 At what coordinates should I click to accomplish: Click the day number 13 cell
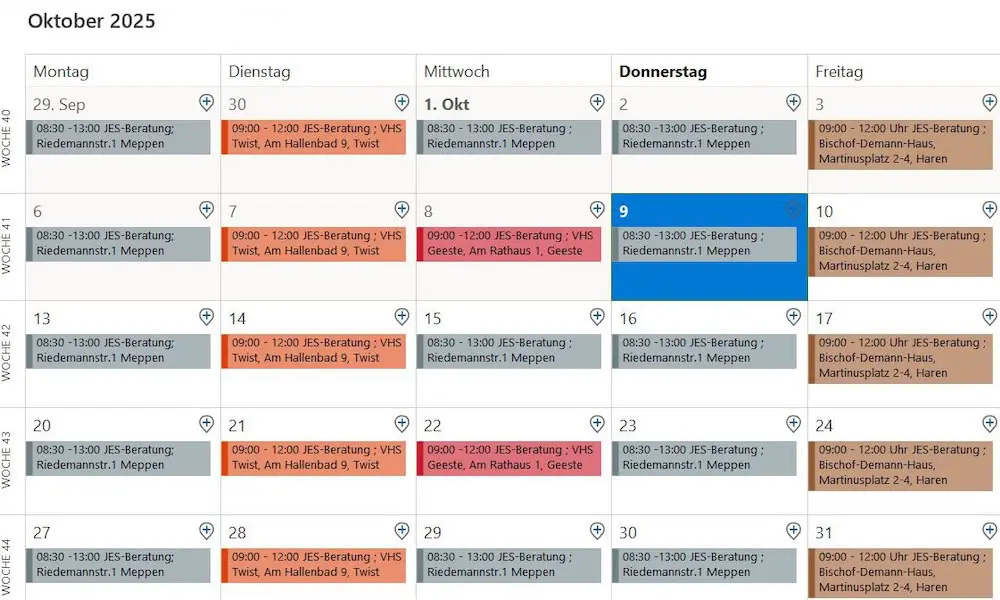(x=42, y=318)
